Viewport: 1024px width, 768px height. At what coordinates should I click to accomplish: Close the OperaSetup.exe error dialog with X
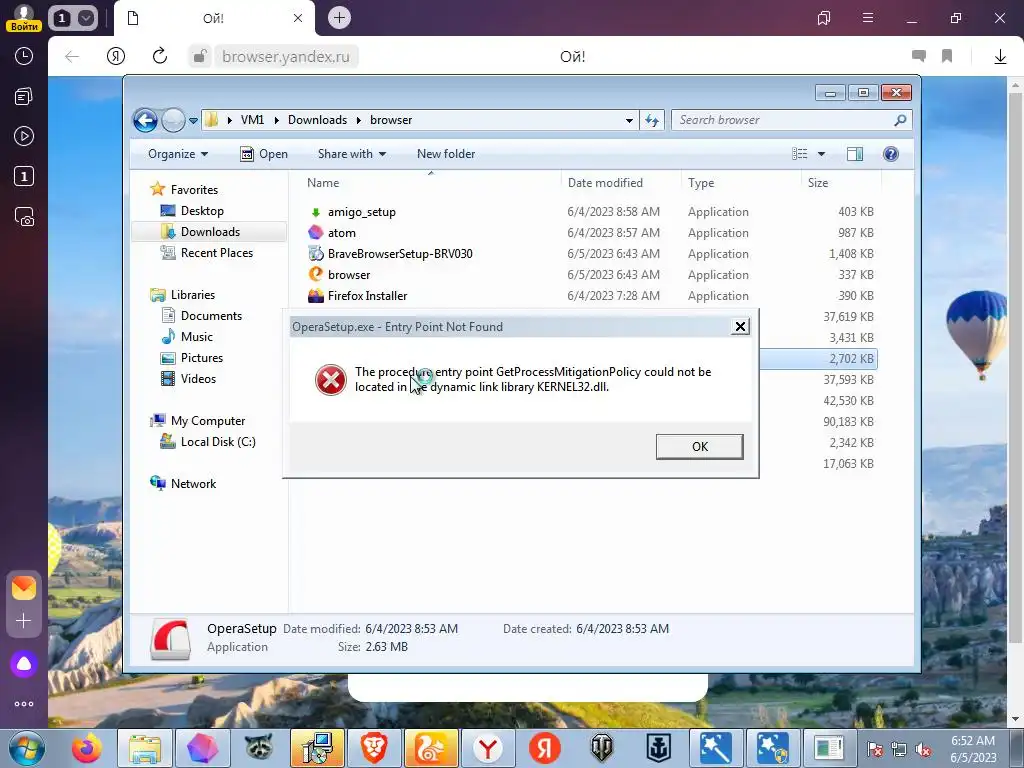point(740,327)
